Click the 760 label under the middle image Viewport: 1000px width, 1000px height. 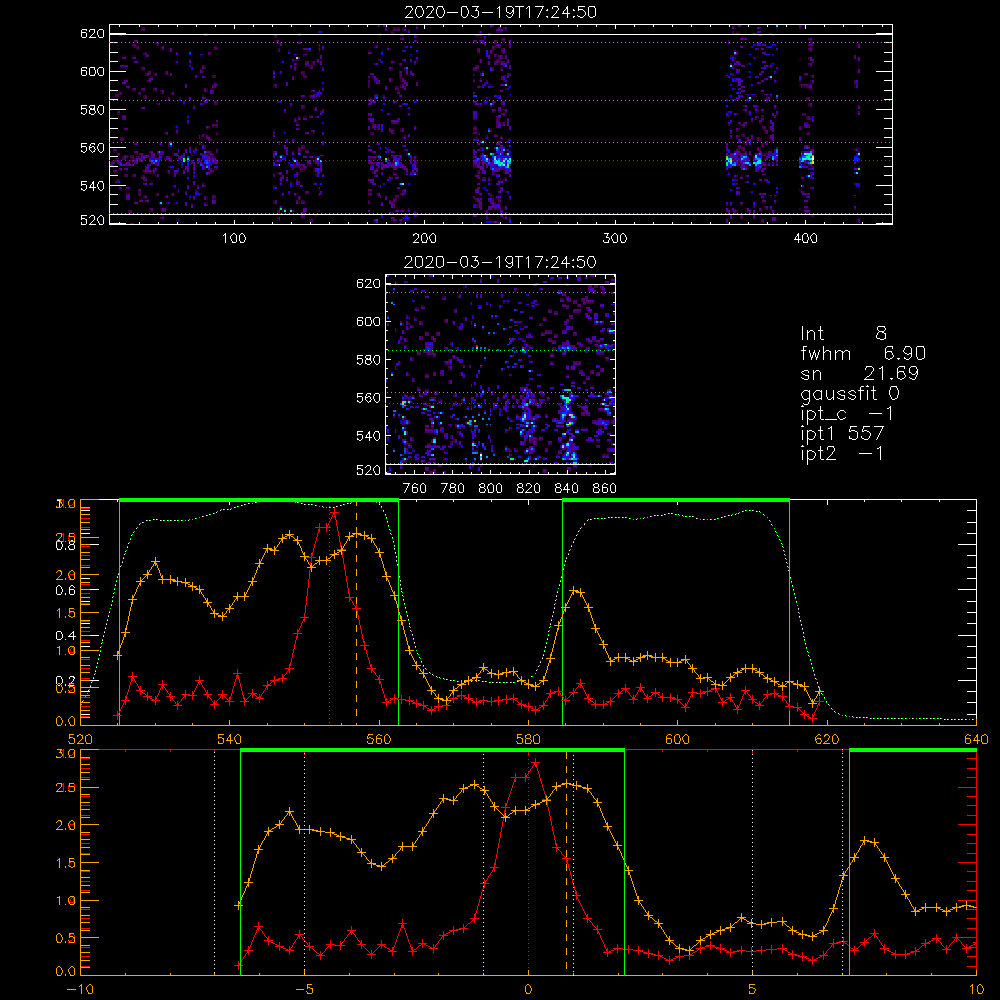point(415,488)
